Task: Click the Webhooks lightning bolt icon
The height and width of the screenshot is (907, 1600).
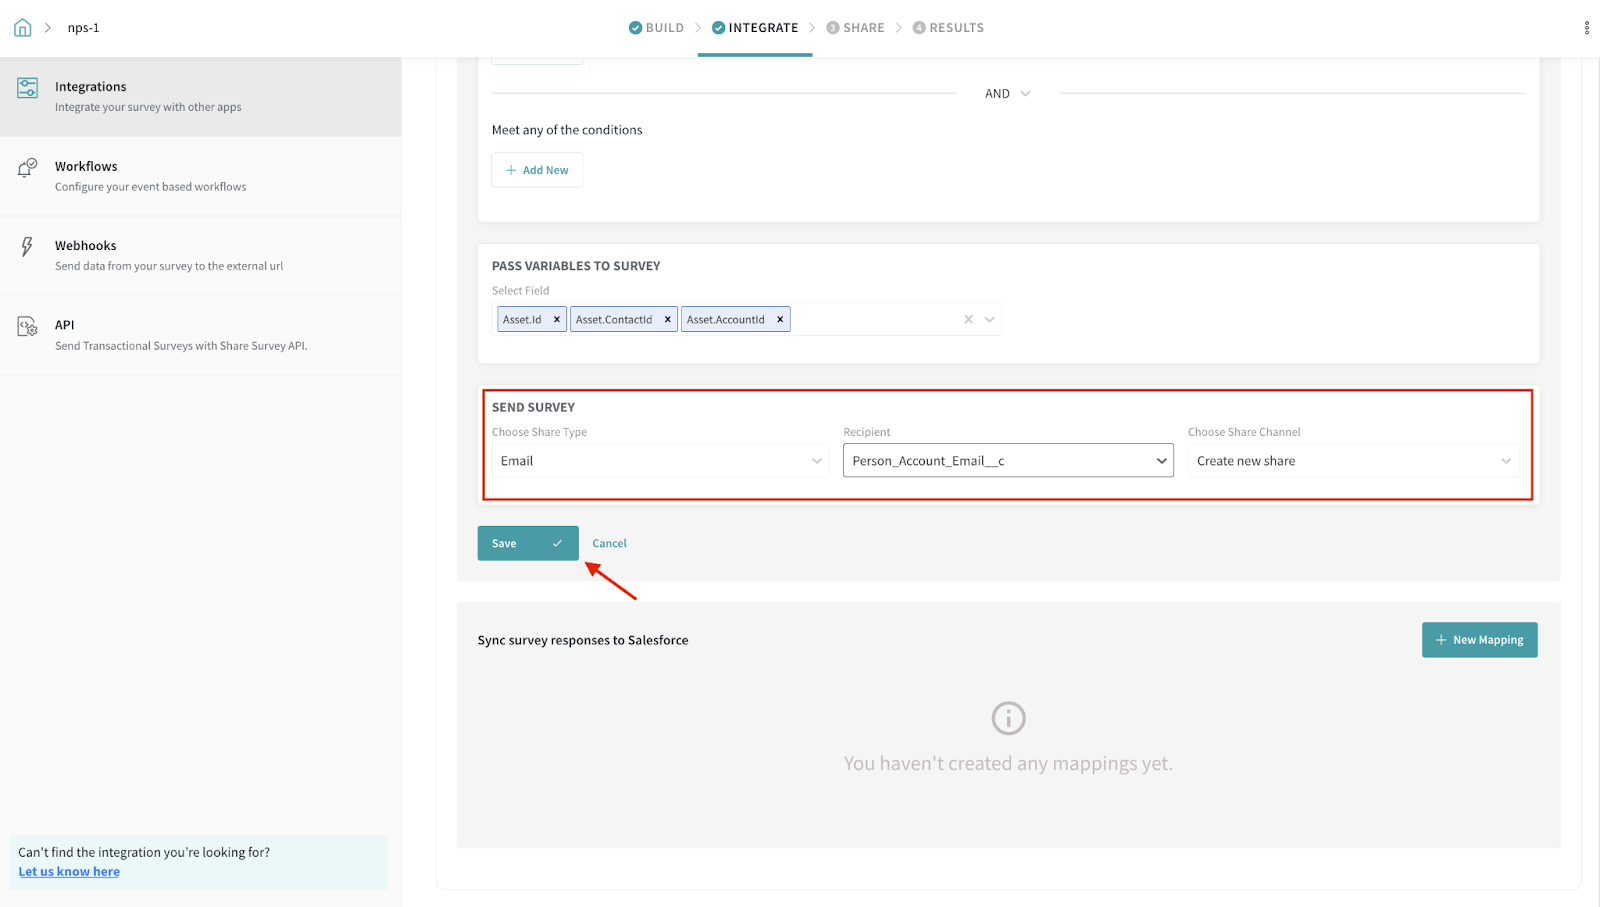Action: [x=27, y=247]
